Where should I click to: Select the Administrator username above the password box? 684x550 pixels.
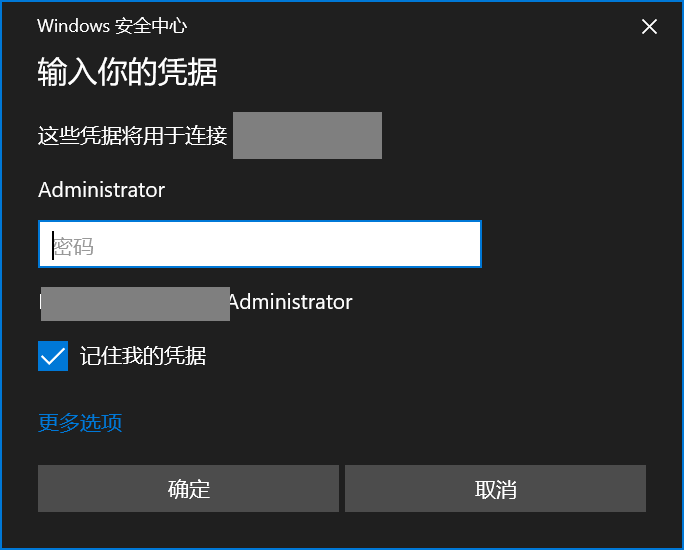pyautogui.click(x=101, y=190)
